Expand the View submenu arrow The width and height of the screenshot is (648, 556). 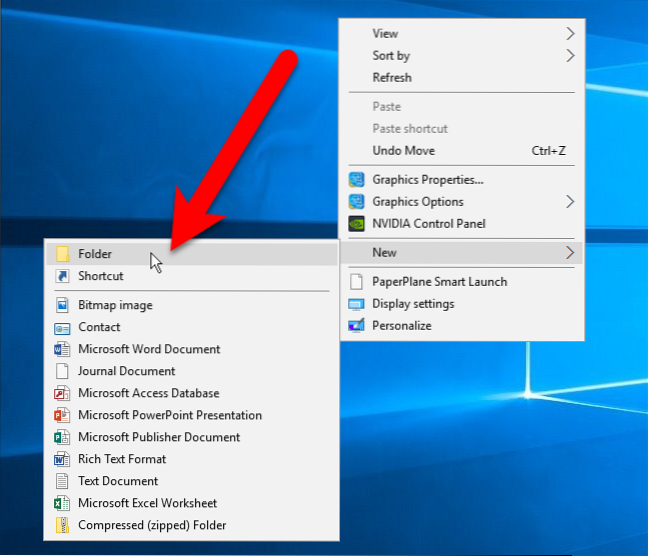pos(570,34)
